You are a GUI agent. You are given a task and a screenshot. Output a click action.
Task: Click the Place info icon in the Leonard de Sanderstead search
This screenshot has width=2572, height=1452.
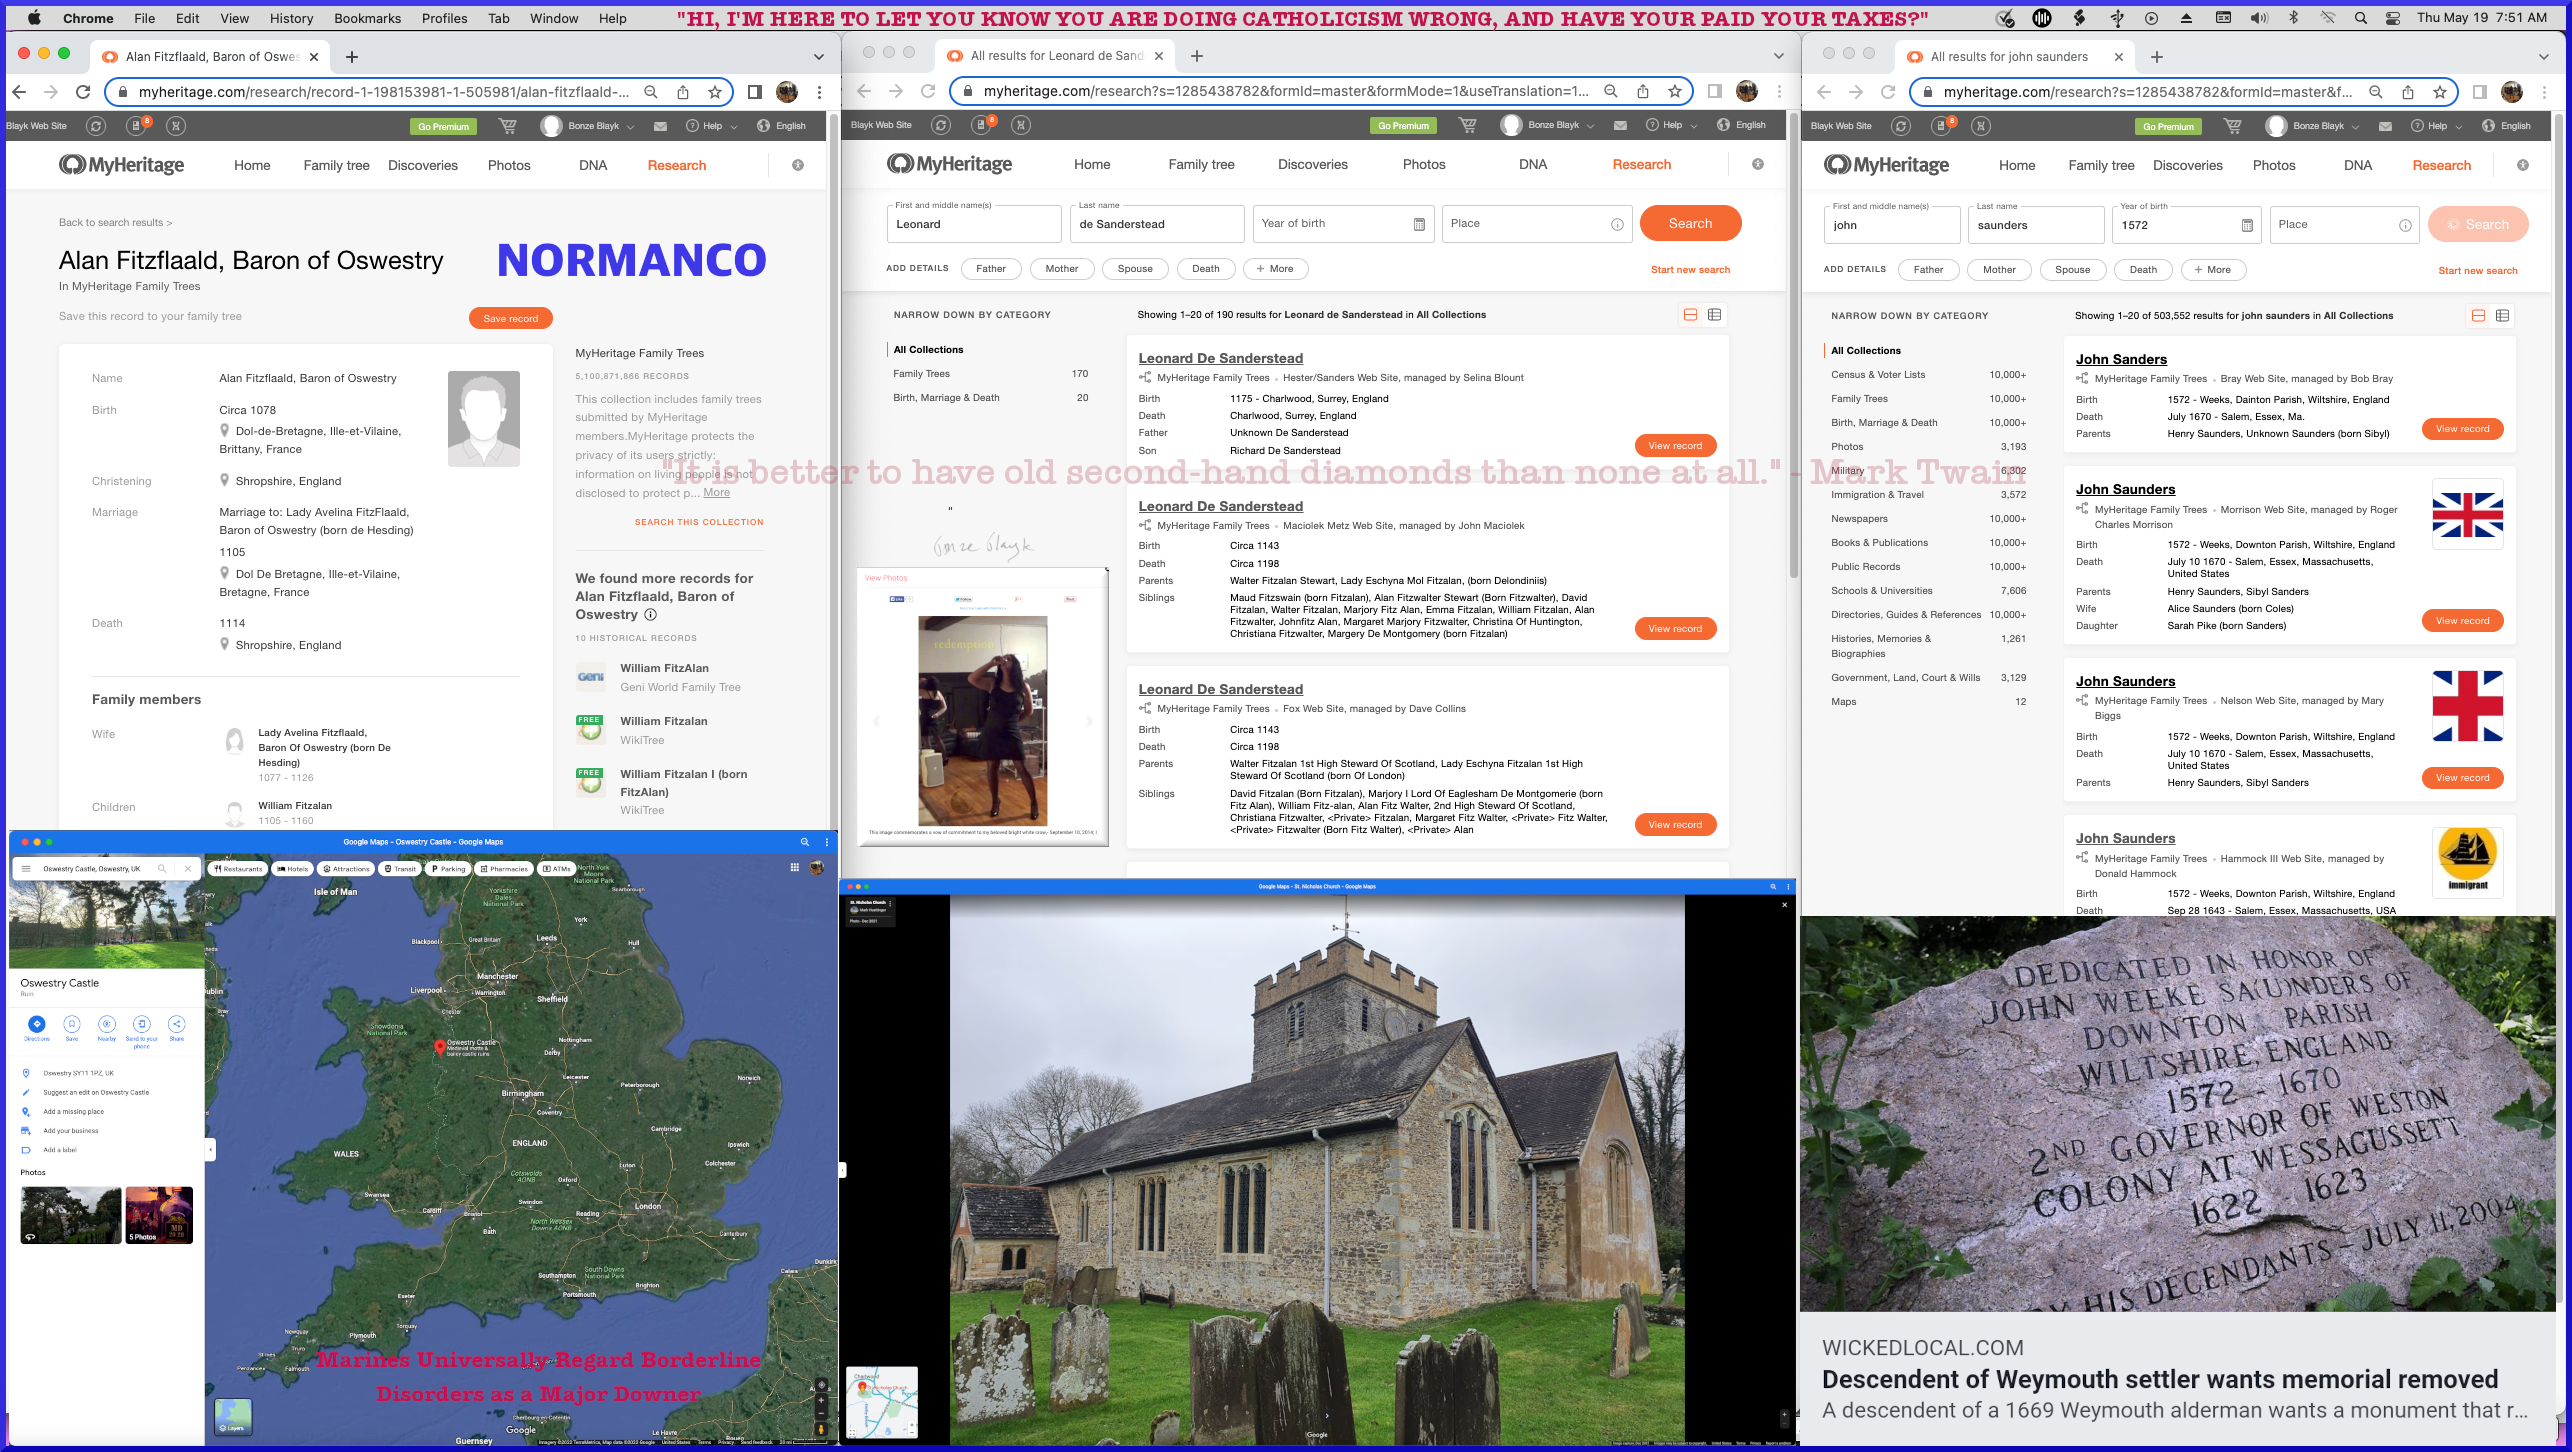pyautogui.click(x=1617, y=224)
